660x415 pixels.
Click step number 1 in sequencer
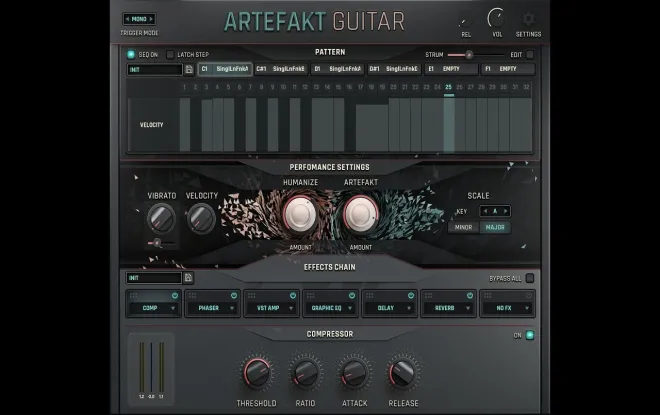(184, 87)
